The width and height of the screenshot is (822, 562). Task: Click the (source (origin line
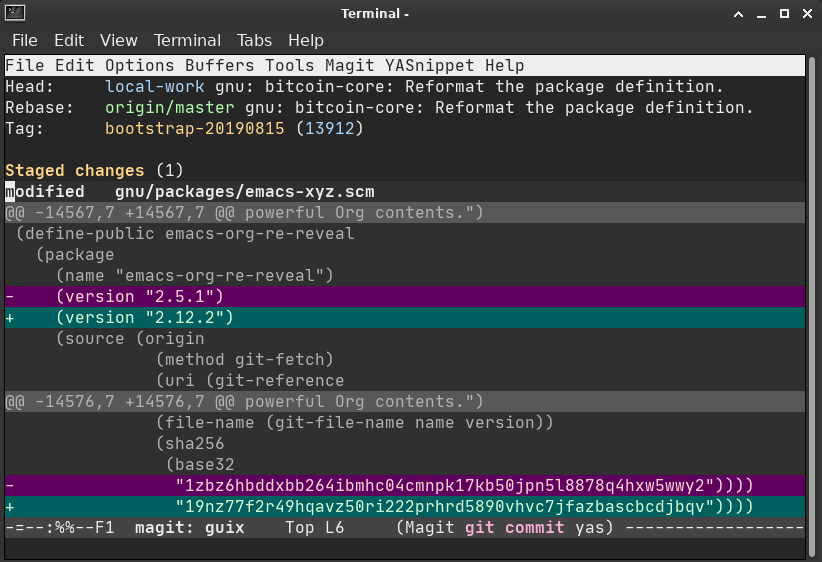click(x=130, y=338)
